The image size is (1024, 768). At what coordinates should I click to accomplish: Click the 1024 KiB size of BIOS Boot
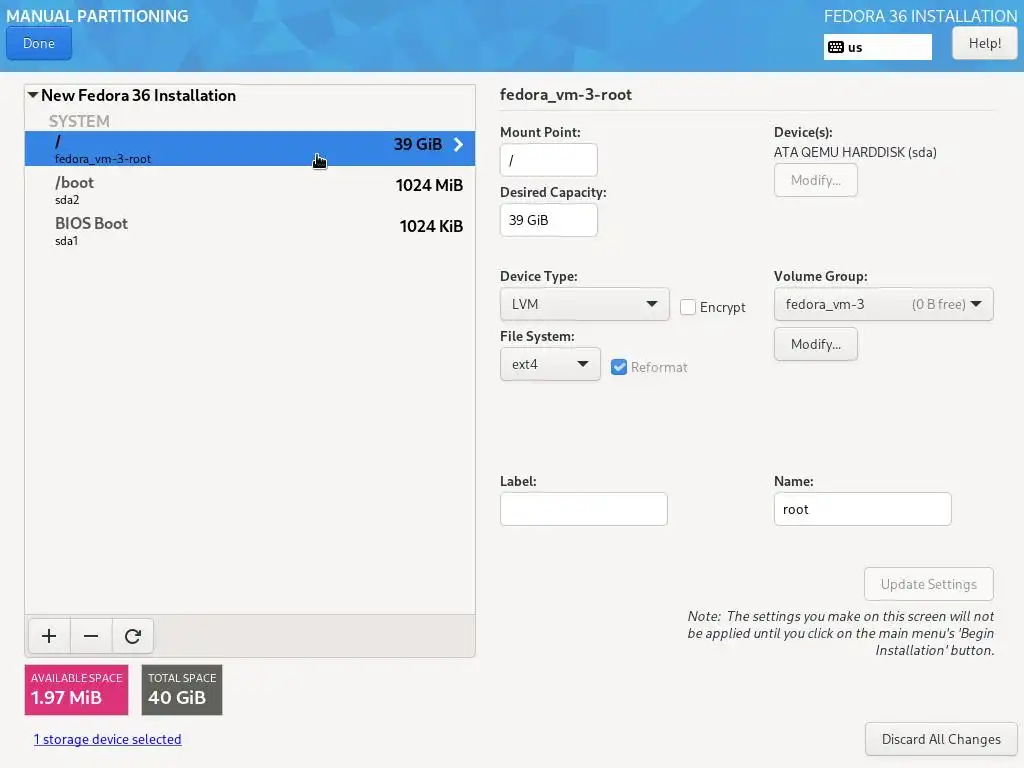point(431,227)
